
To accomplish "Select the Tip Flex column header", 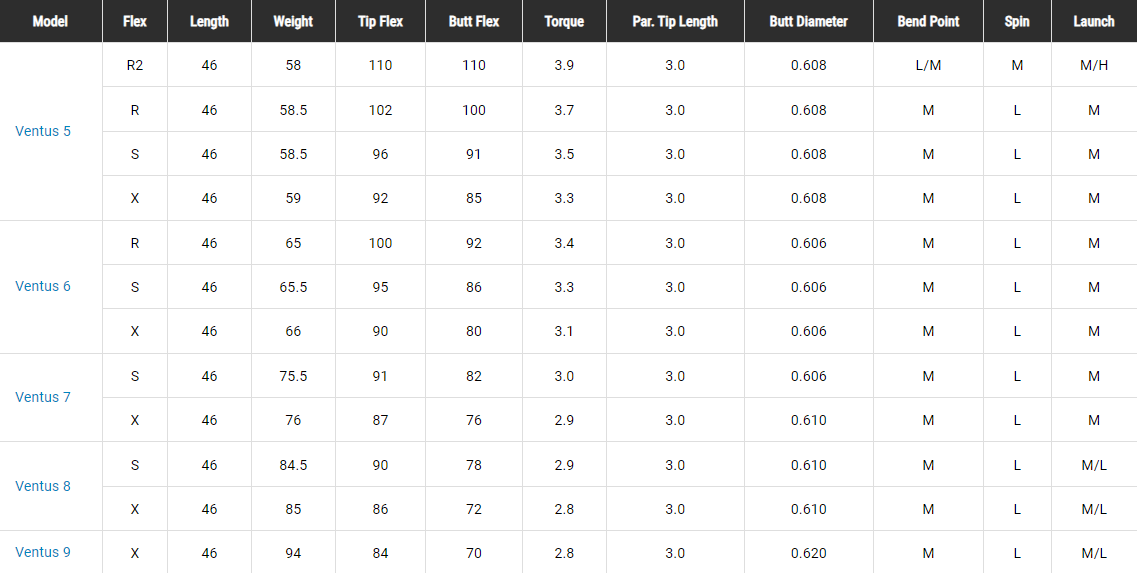I will point(380,21).
